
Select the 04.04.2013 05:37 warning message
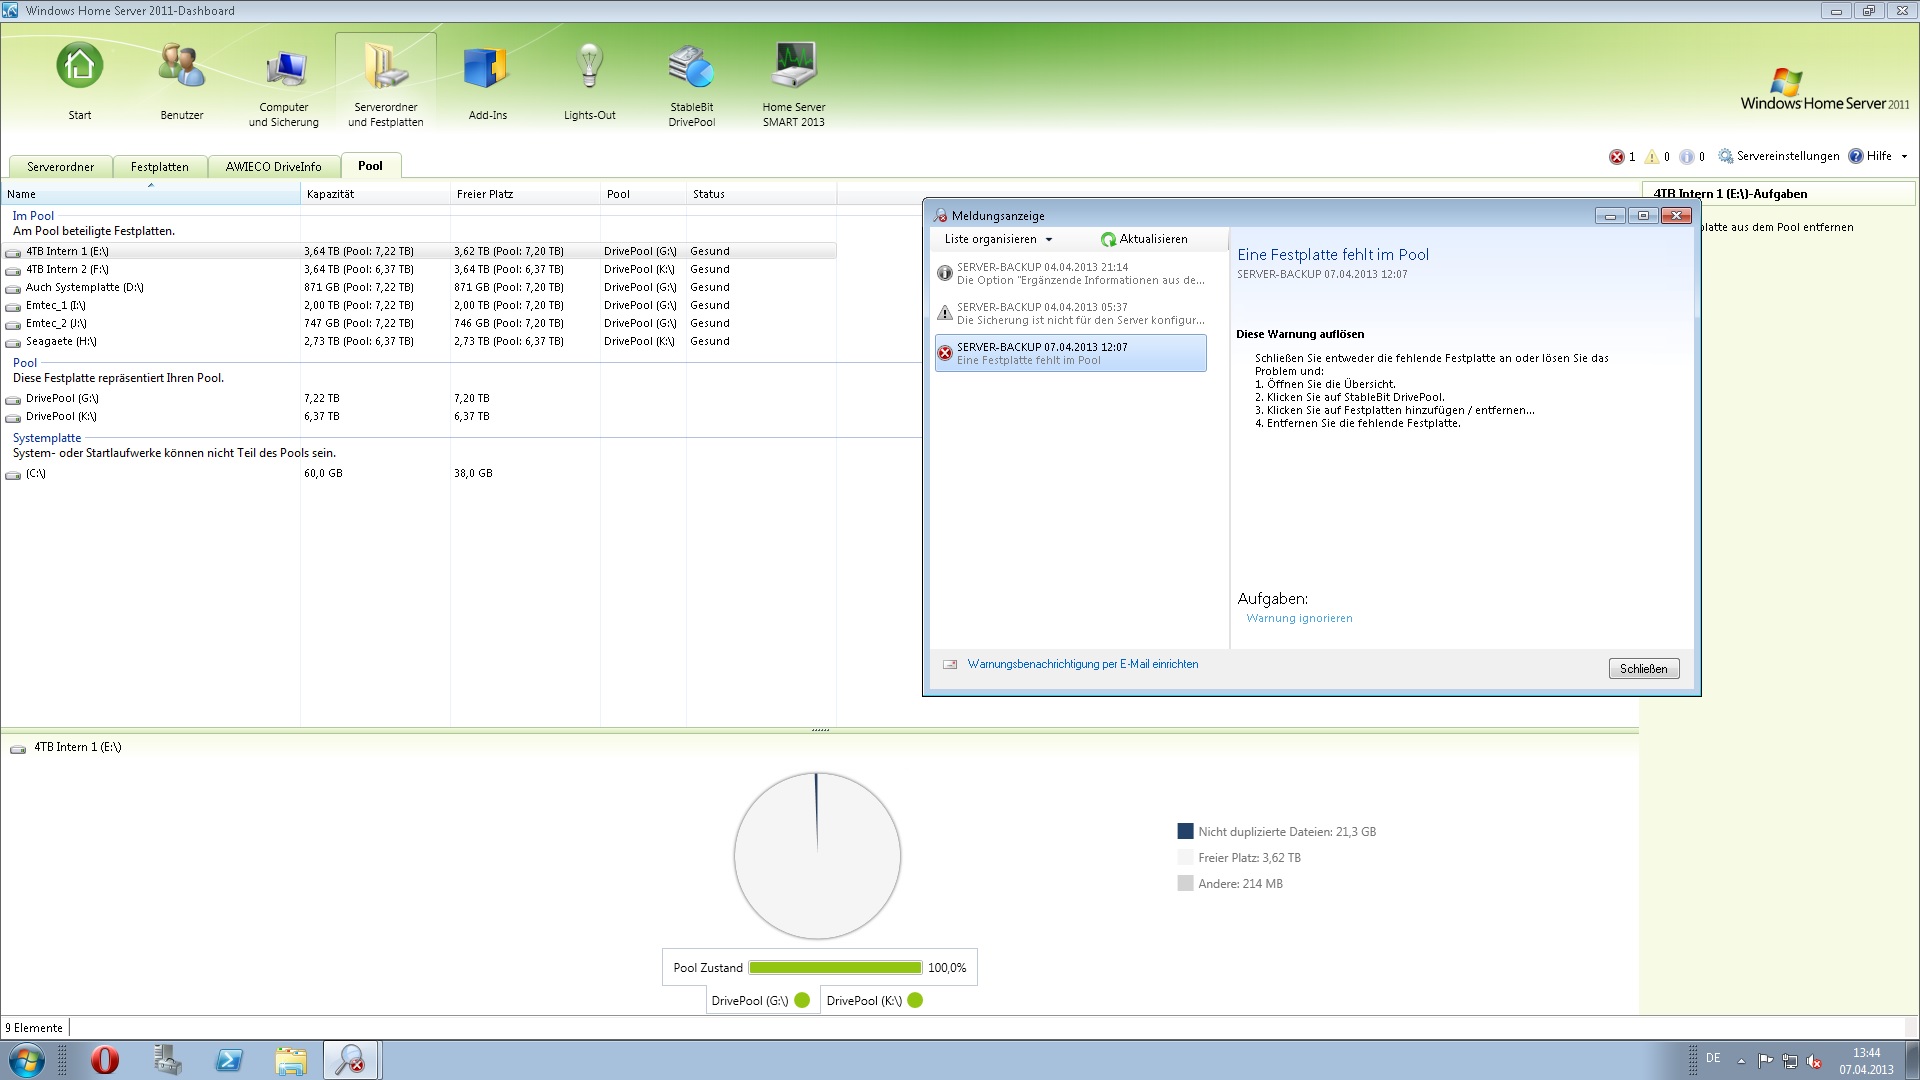click(x=1070, y=314)
